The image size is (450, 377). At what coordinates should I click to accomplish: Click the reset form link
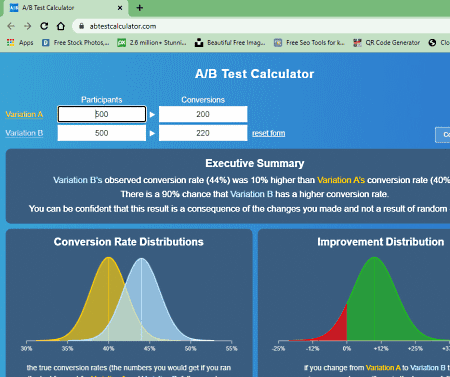click(269, 133)
